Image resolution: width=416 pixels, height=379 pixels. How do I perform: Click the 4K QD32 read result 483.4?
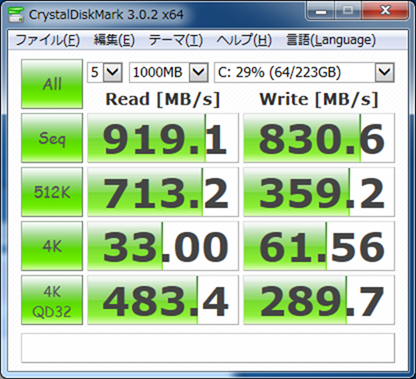(x=163, y=300)
